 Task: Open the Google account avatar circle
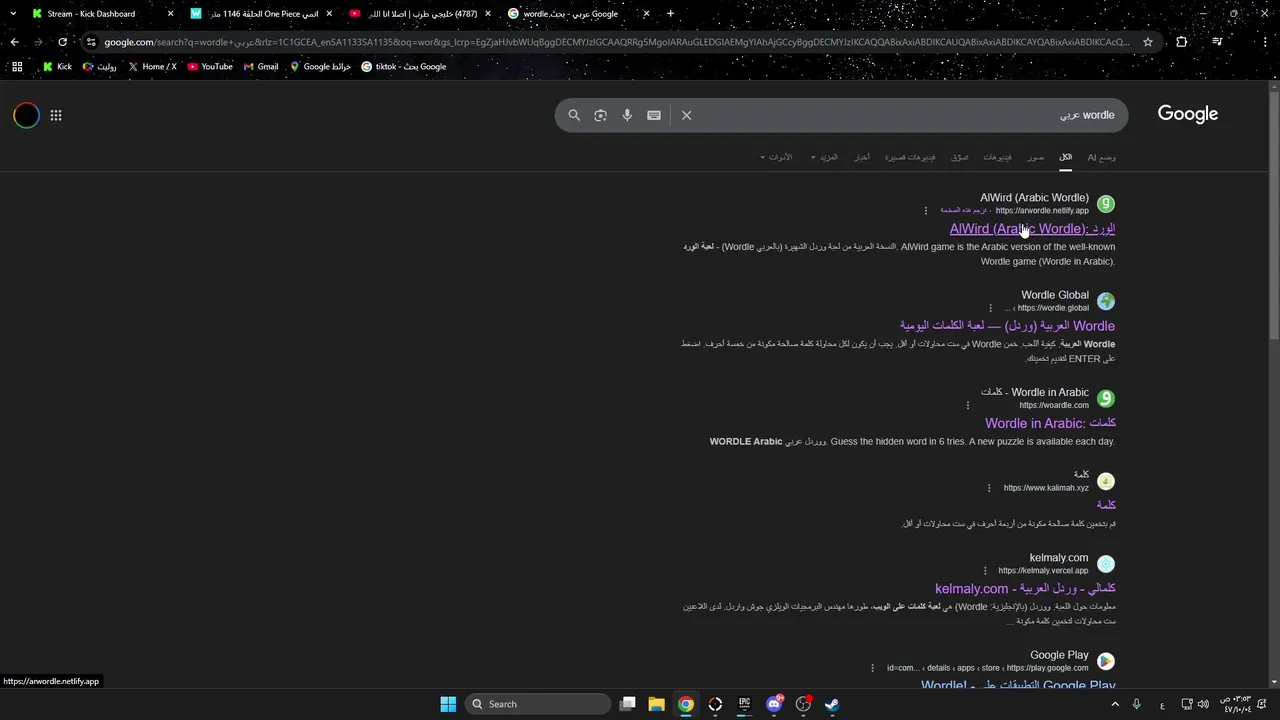26,115
